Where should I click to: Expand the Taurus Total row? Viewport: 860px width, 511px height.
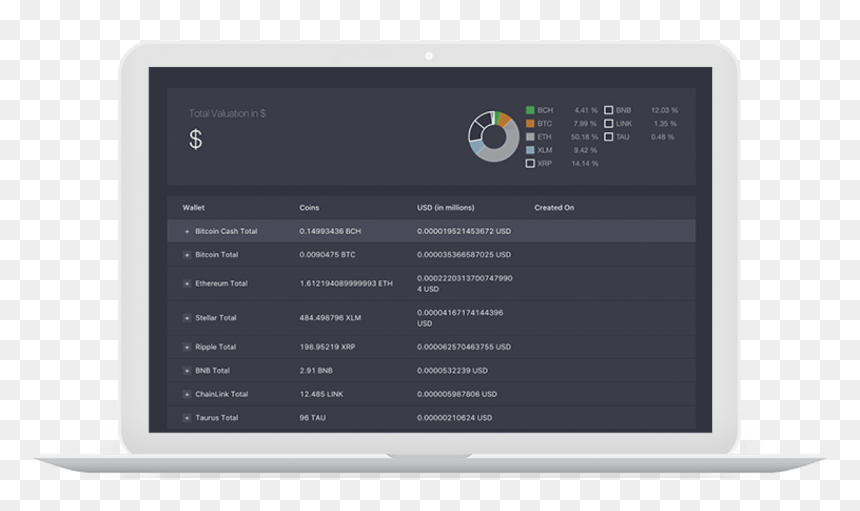pyautogui.click(x=186, y=418)
